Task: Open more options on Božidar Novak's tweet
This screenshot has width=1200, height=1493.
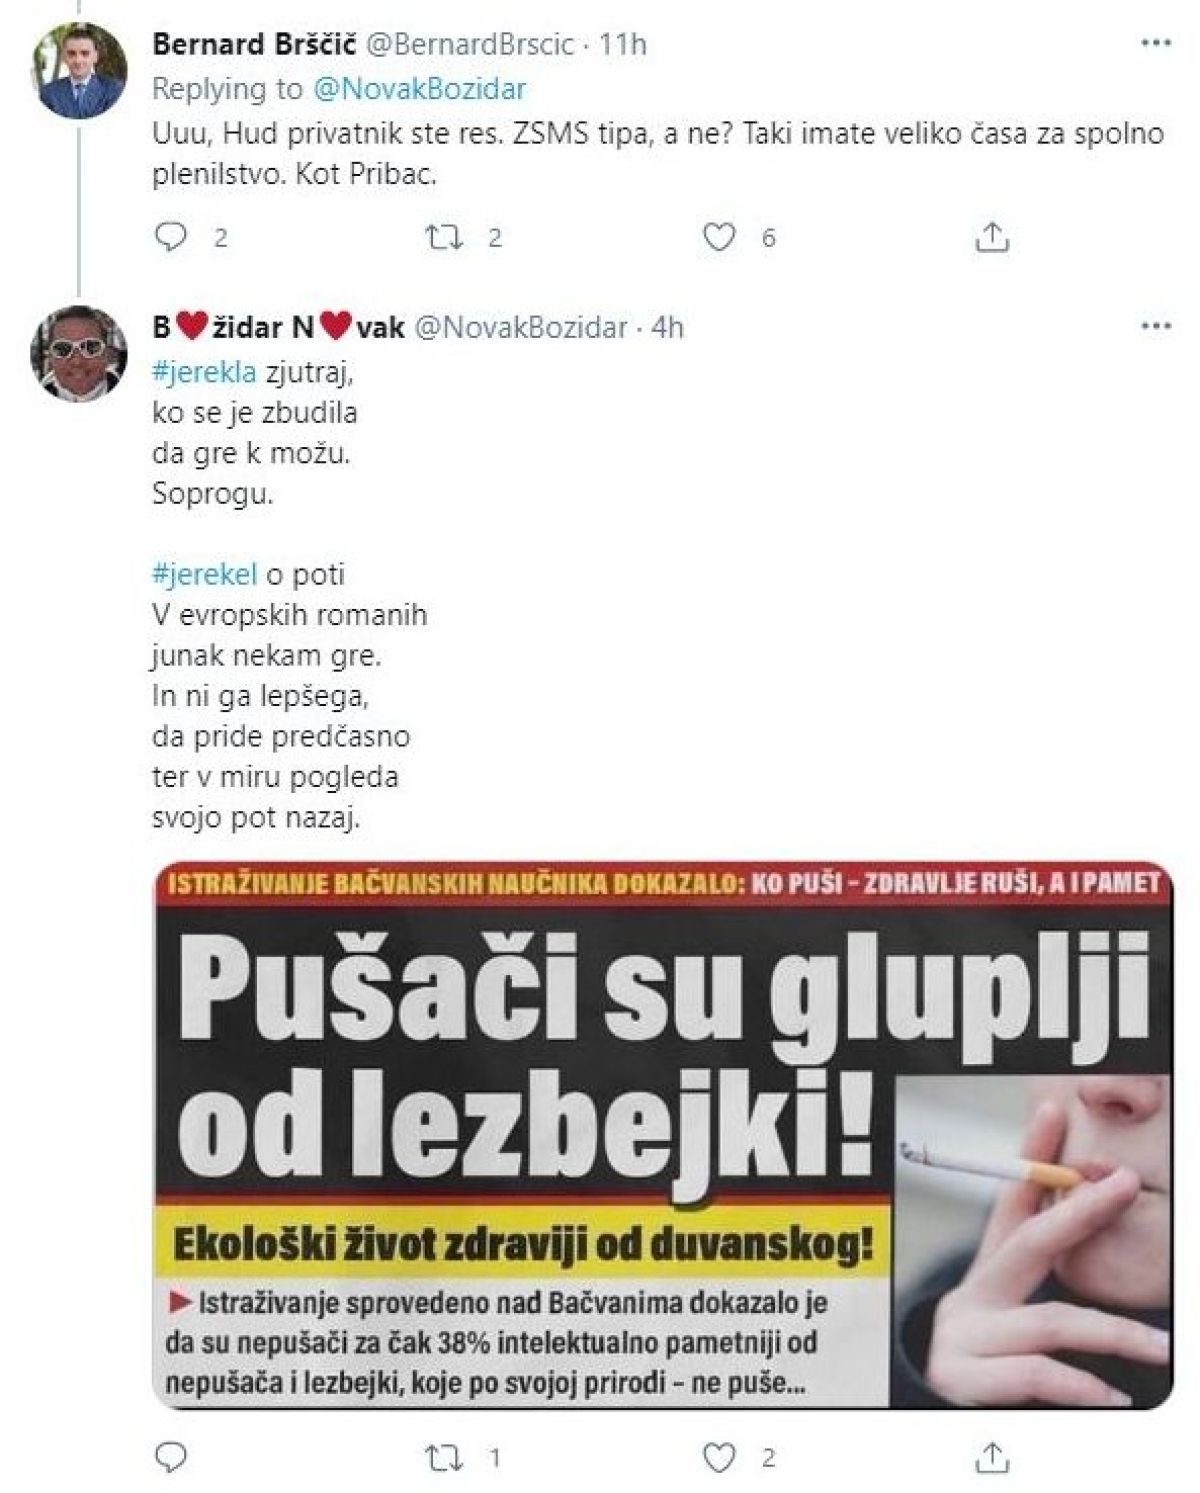Action: click(1156, 327)
